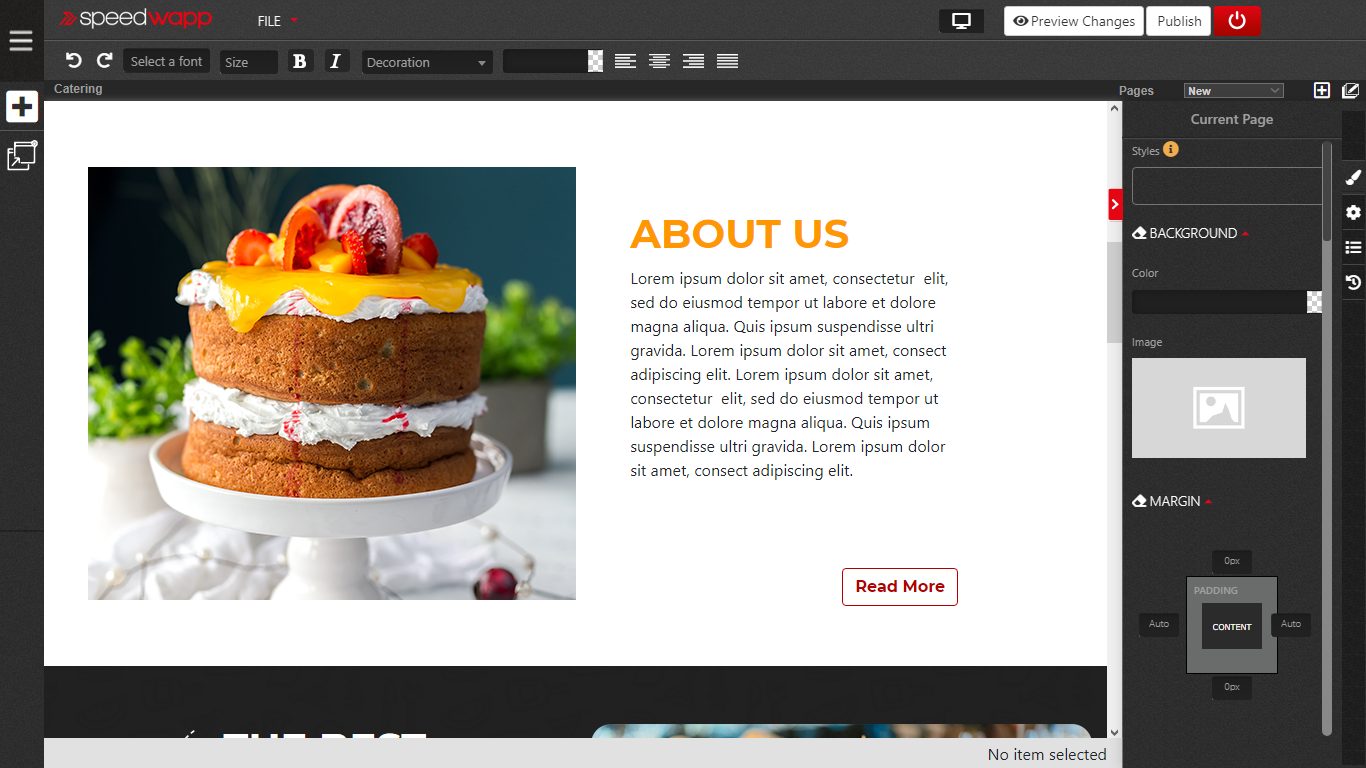This screenshot has width=1366, height=768.
Task: Open the history clock panel icon
Action: click(x=1353, y=283)
